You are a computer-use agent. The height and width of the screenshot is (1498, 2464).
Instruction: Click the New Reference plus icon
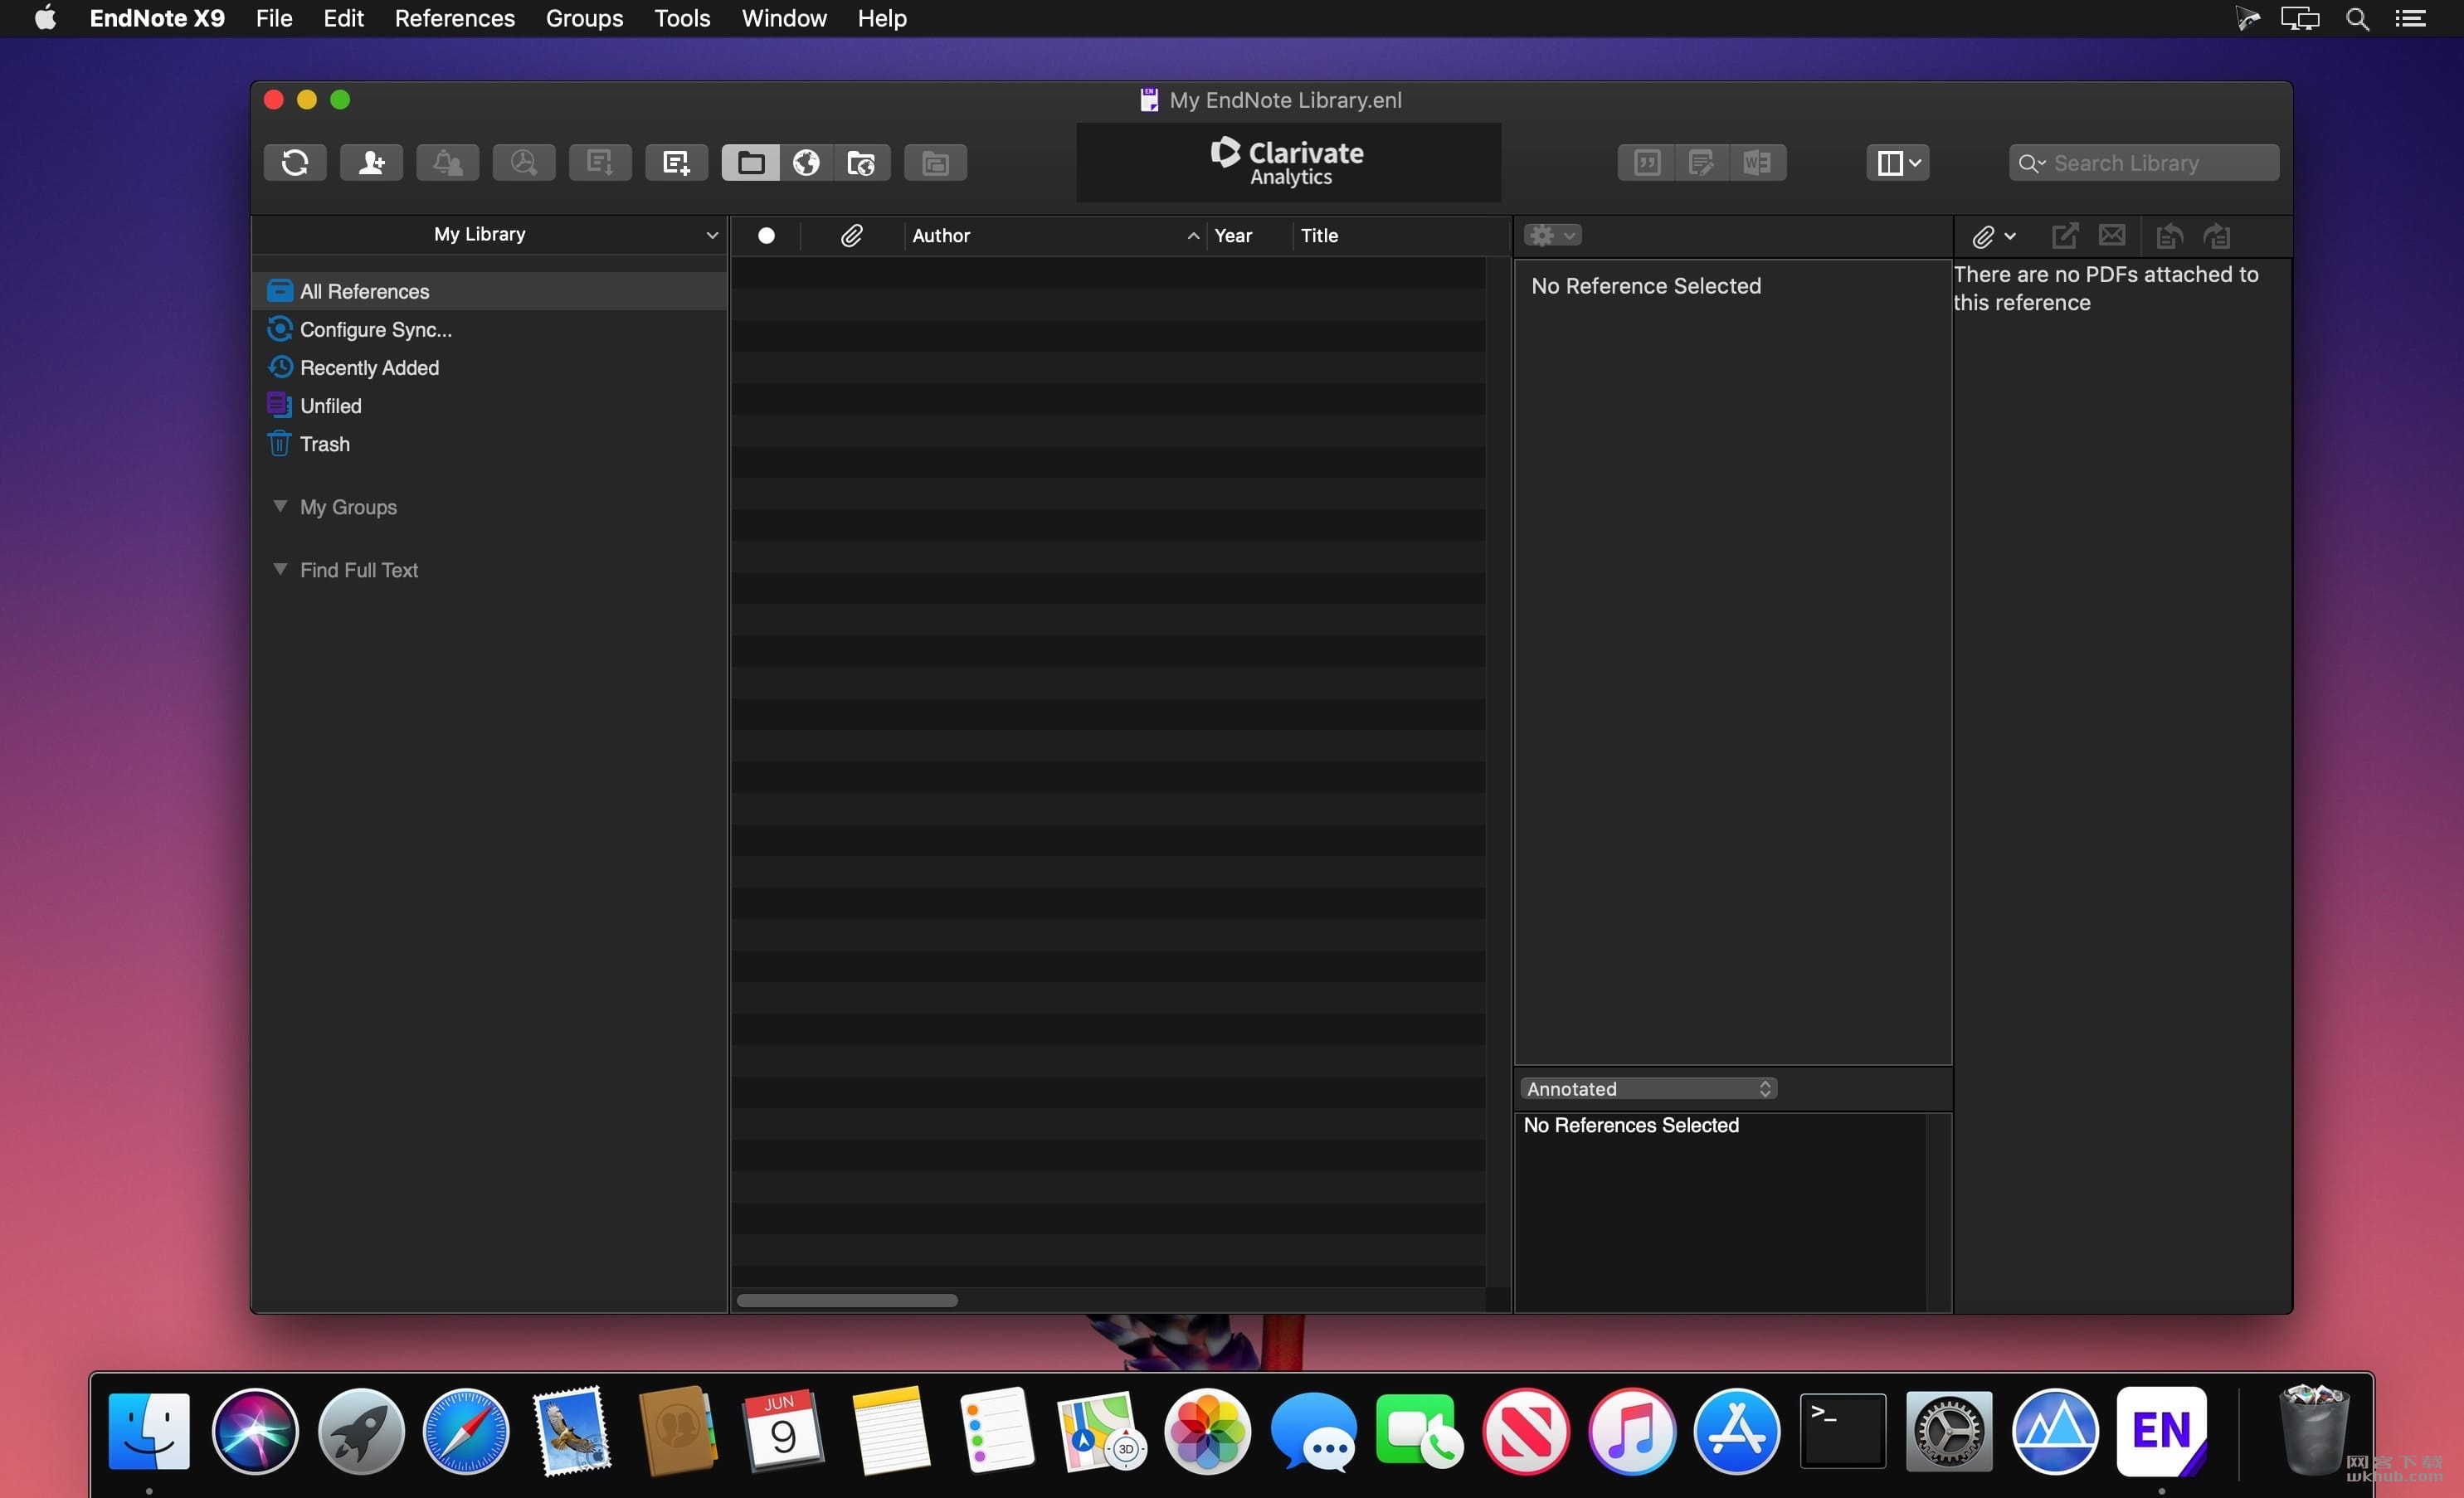click(676, 162)
